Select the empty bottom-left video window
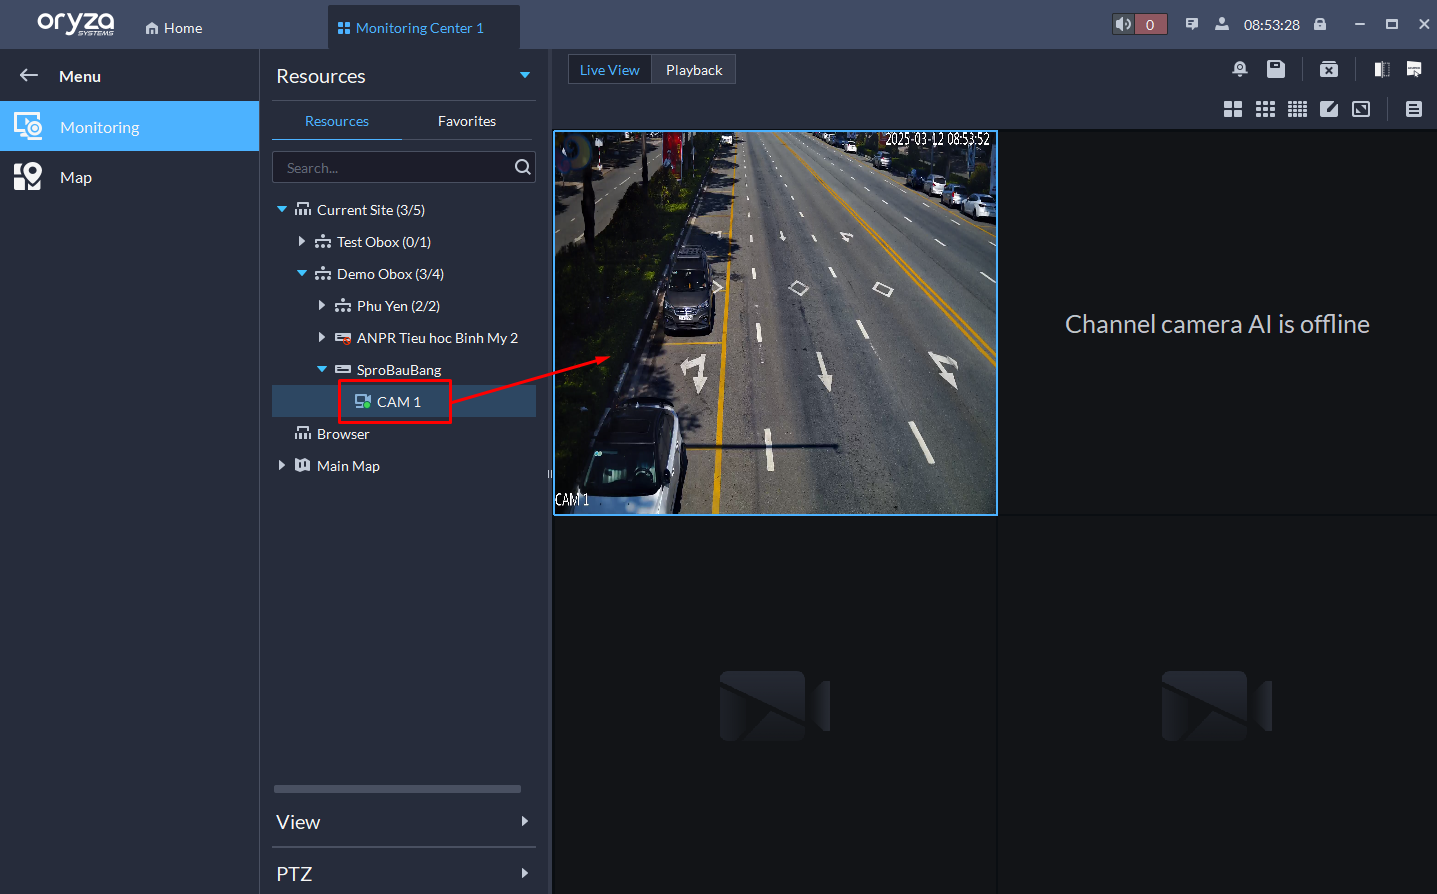This screenshot has width=1437, height=894. click(775, 705)
